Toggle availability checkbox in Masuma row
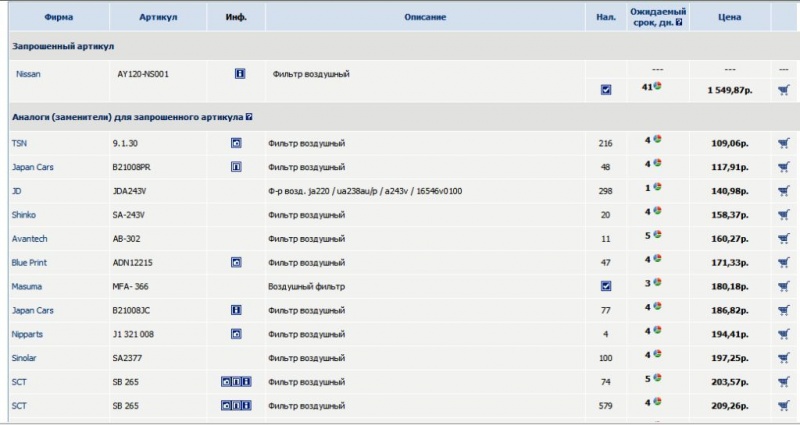 point(606,286)
